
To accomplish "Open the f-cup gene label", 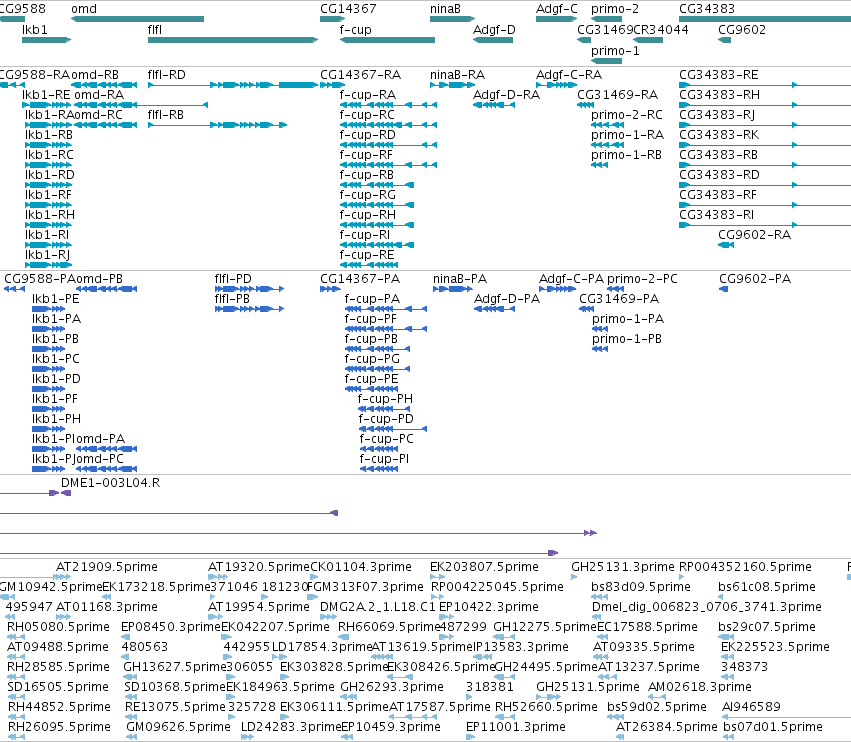I will 355,29.
